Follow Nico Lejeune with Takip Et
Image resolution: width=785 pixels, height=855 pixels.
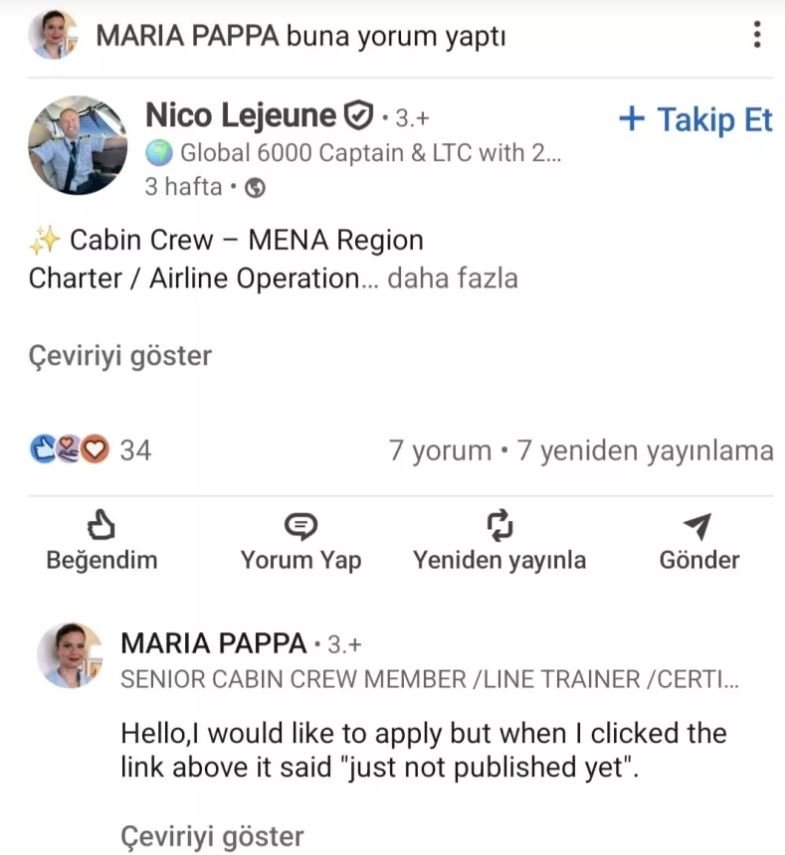(x=696, y=120)
